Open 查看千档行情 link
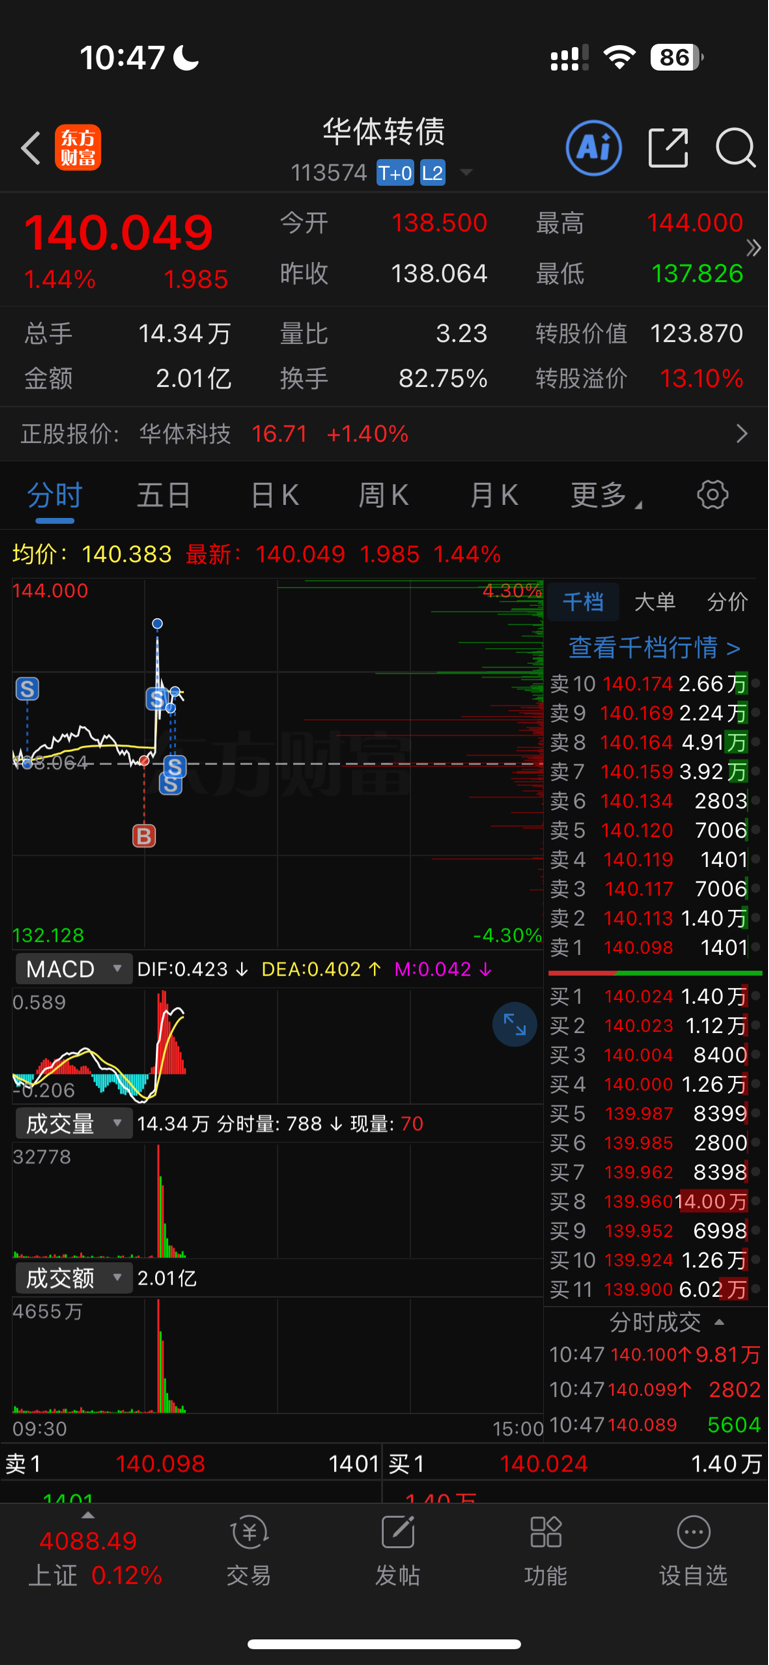769x1665 pixels. 655,648
